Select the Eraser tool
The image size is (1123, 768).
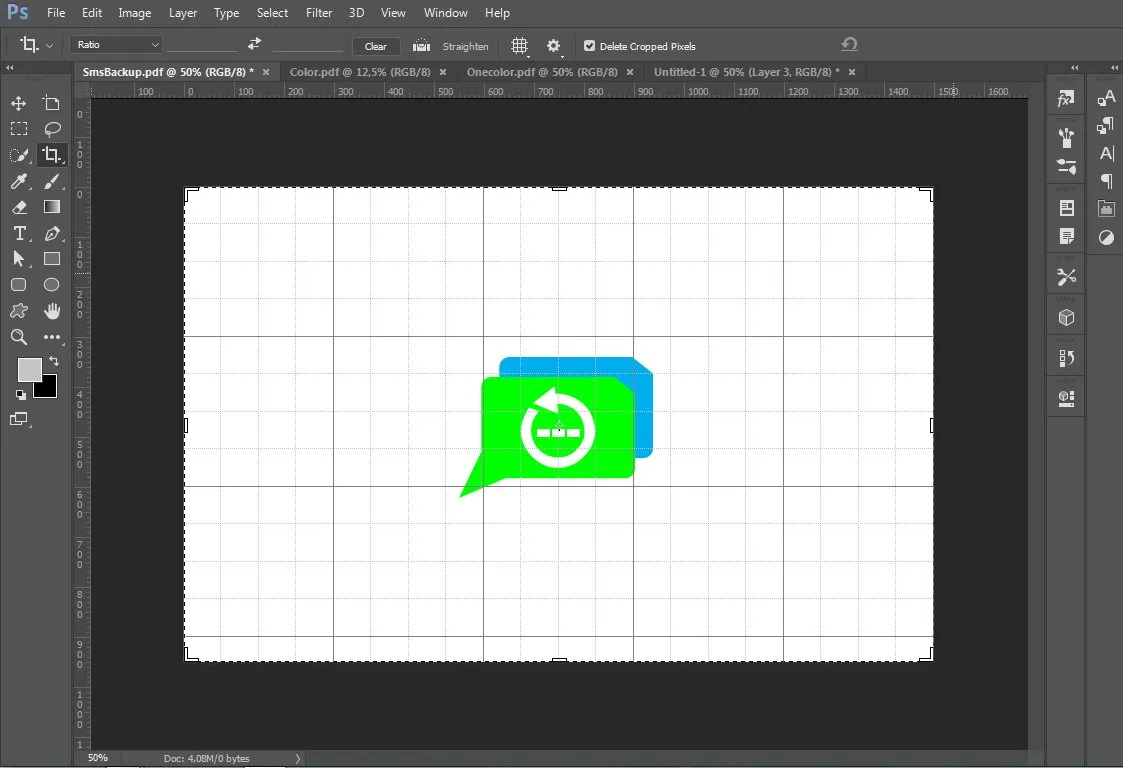coord(19,207)
